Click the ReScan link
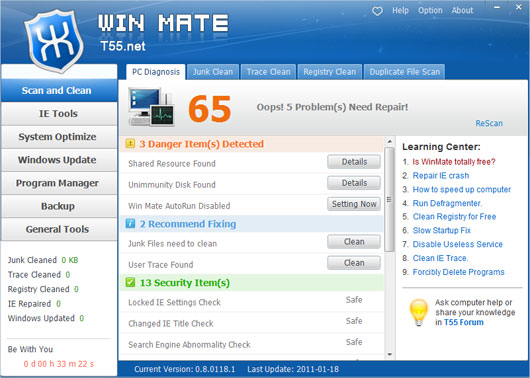The width and height of the screenshot is (530, 378). tap(489, 123)
